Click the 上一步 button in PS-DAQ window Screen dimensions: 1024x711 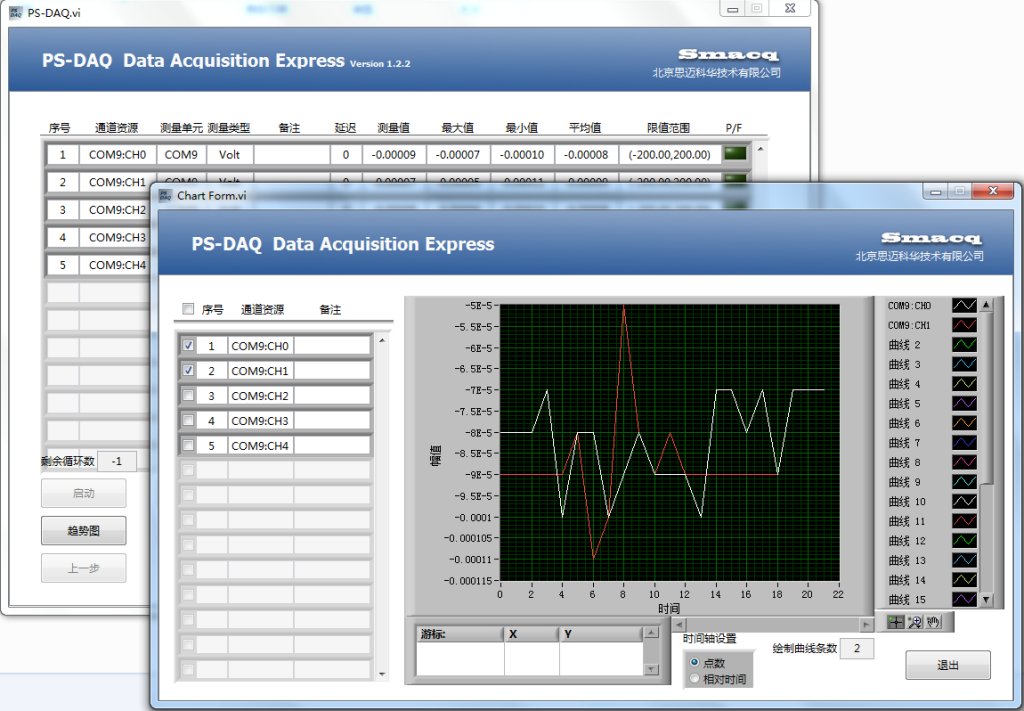[84, 568]
